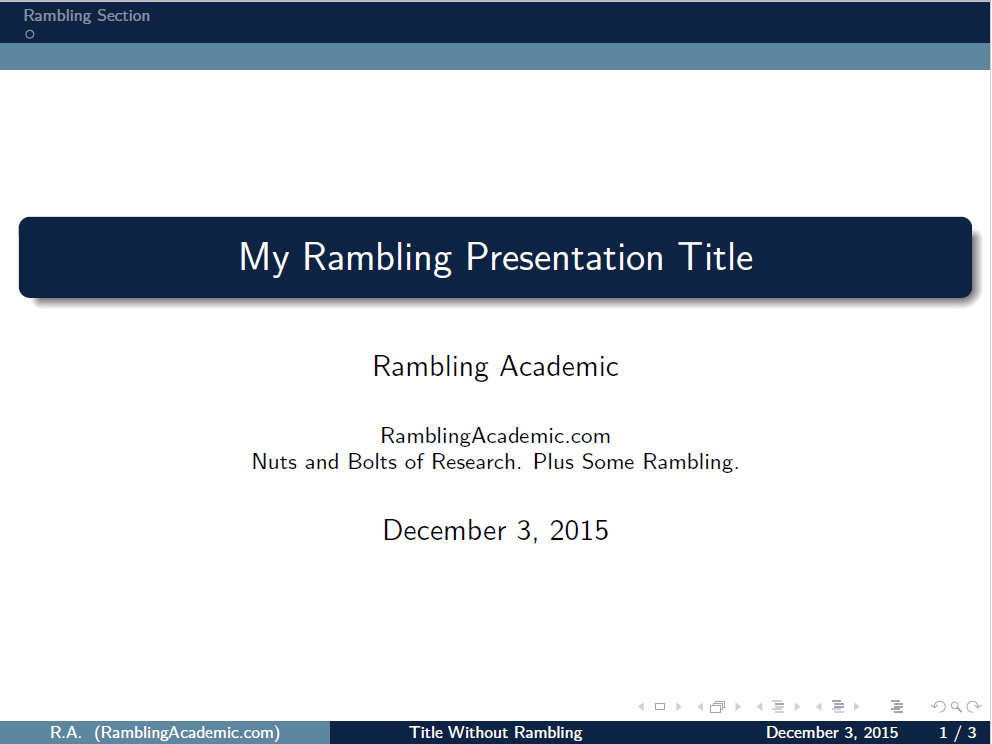
Task: Click the frame indicator circle under section title
Action: click(x=29, y=33)
